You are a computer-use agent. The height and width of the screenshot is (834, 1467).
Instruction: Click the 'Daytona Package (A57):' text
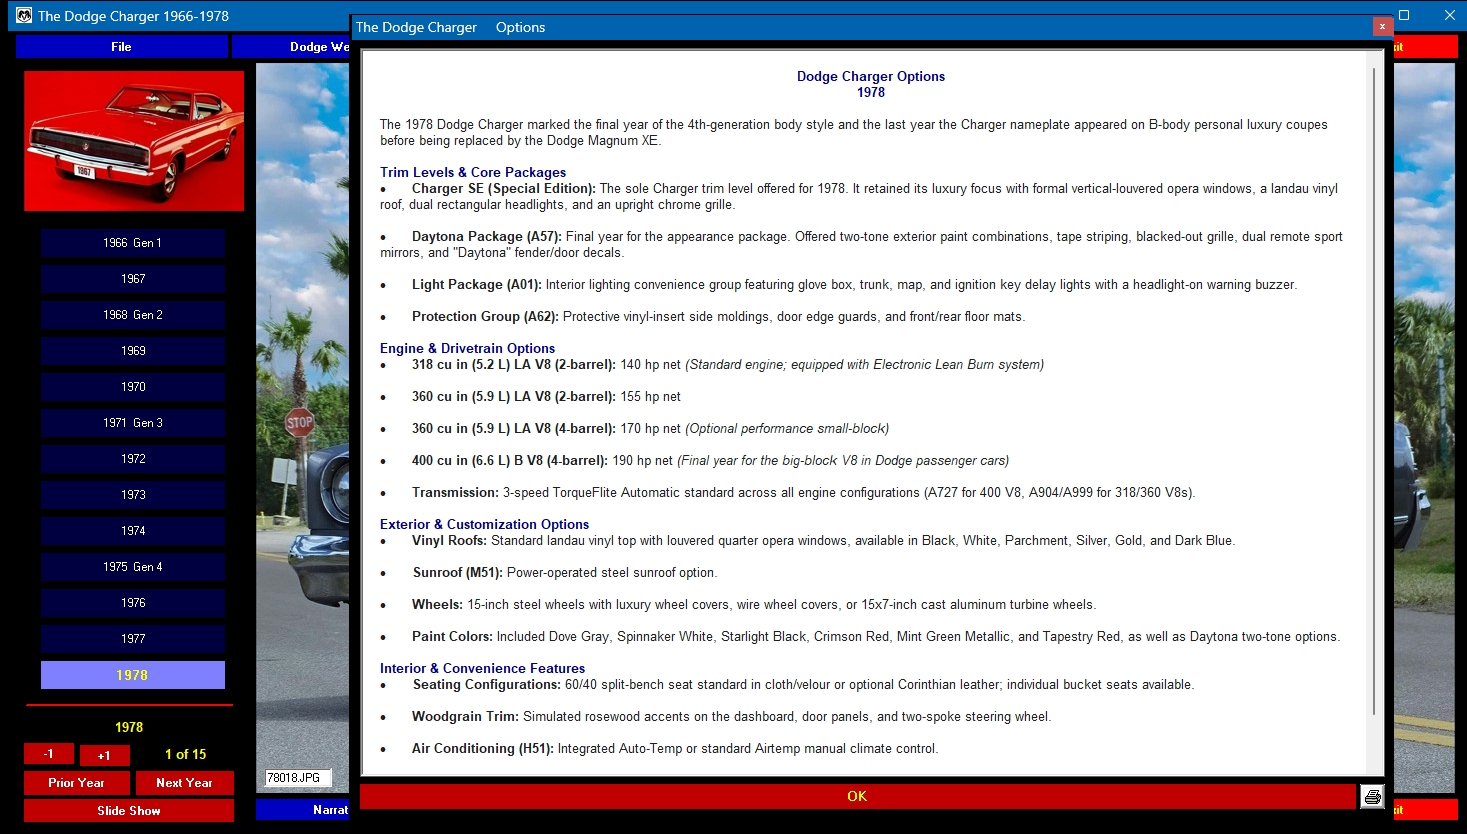click(x=487, y=236)
